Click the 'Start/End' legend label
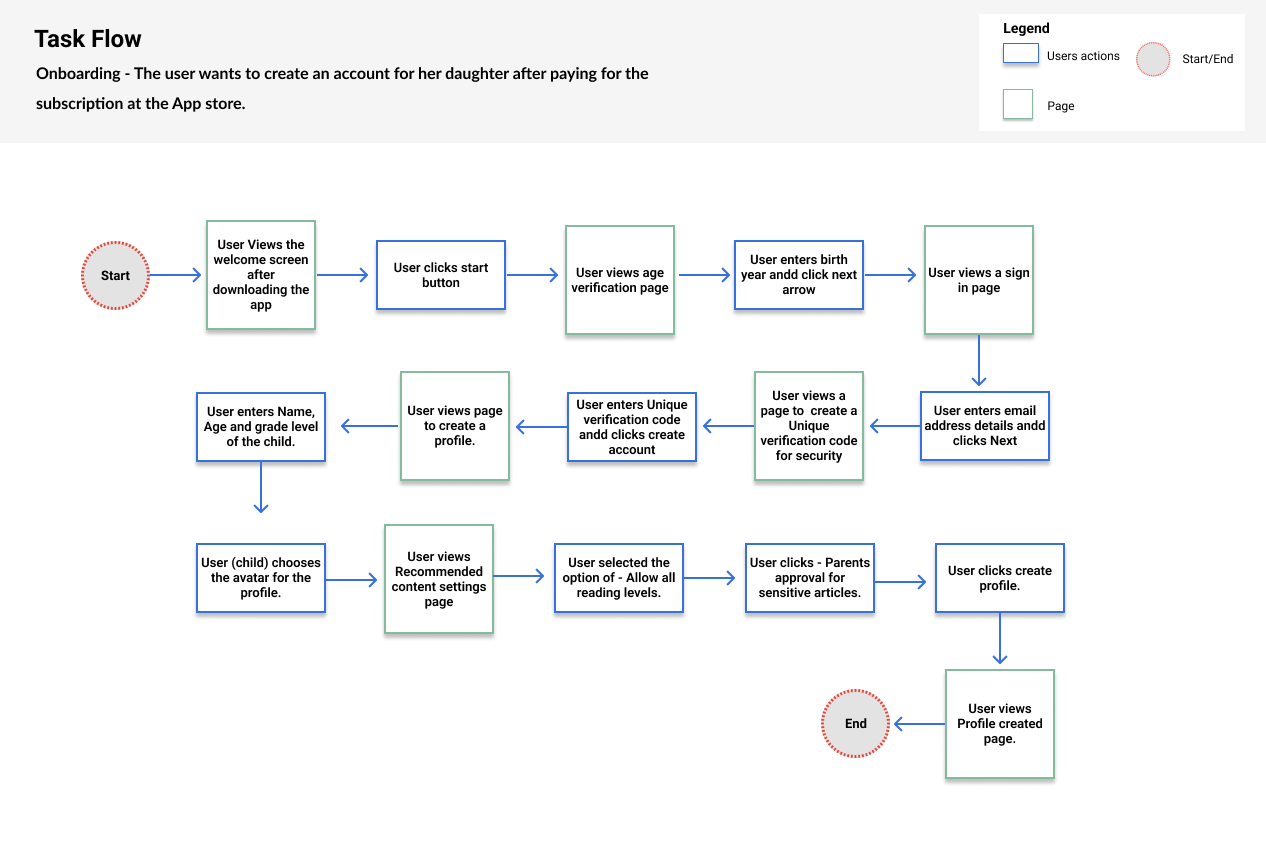The height and width of the screenshot is (847, 1266). click(1208, 59)
